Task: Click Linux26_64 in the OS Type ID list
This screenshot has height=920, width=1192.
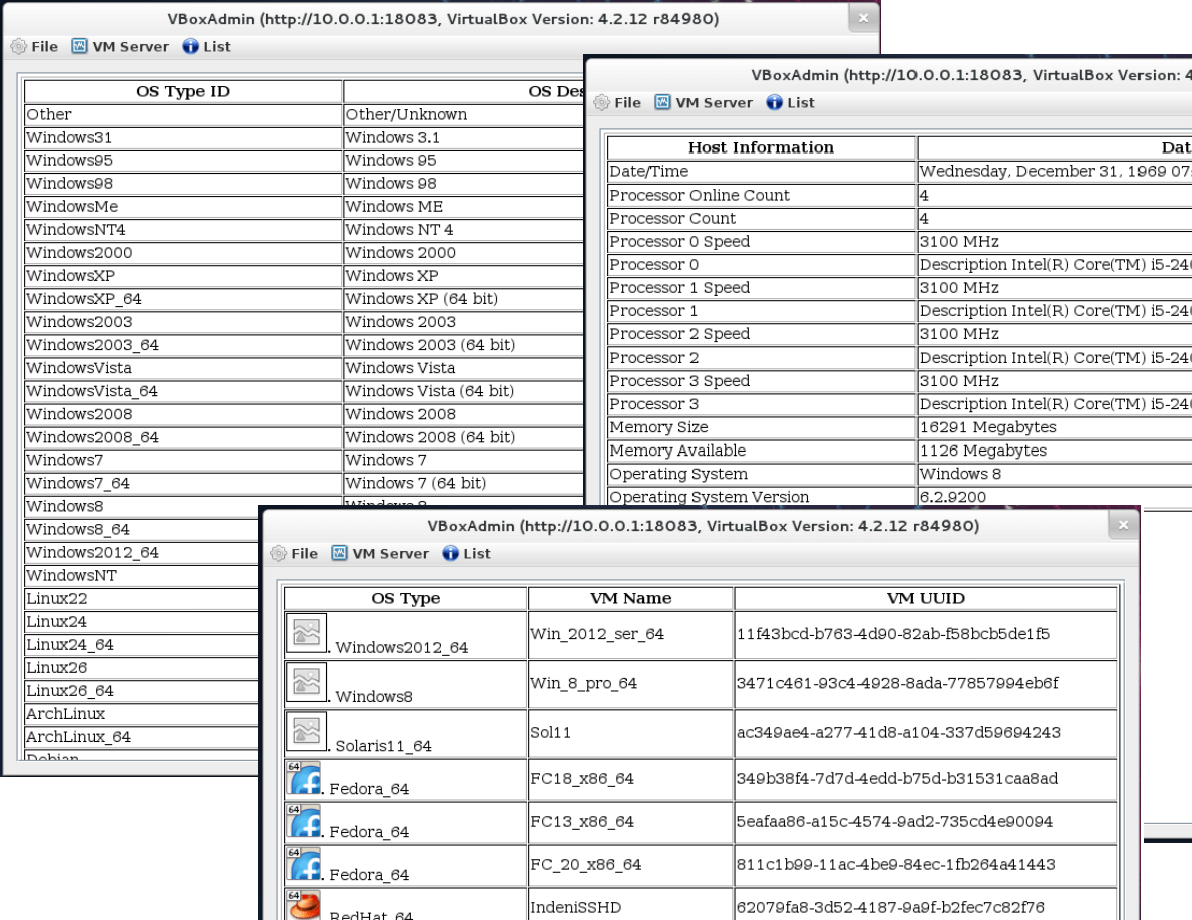Action: pyautogui.click(x=70, y=691)
